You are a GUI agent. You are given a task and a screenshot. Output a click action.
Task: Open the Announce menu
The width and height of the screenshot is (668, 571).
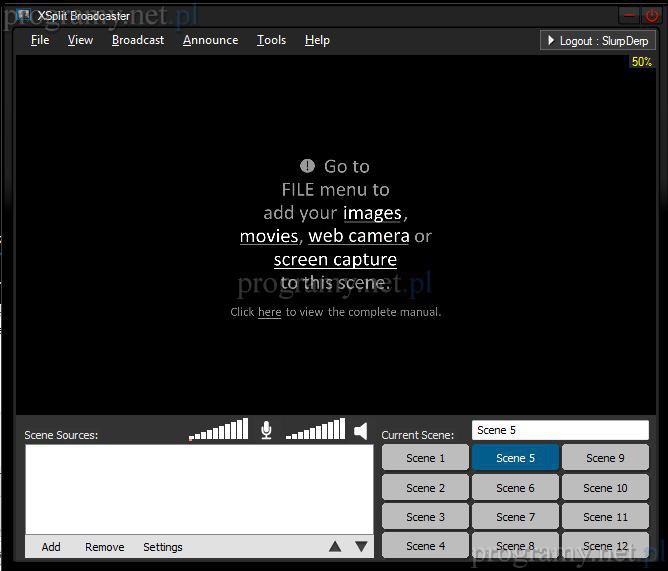tap(210, 40)
